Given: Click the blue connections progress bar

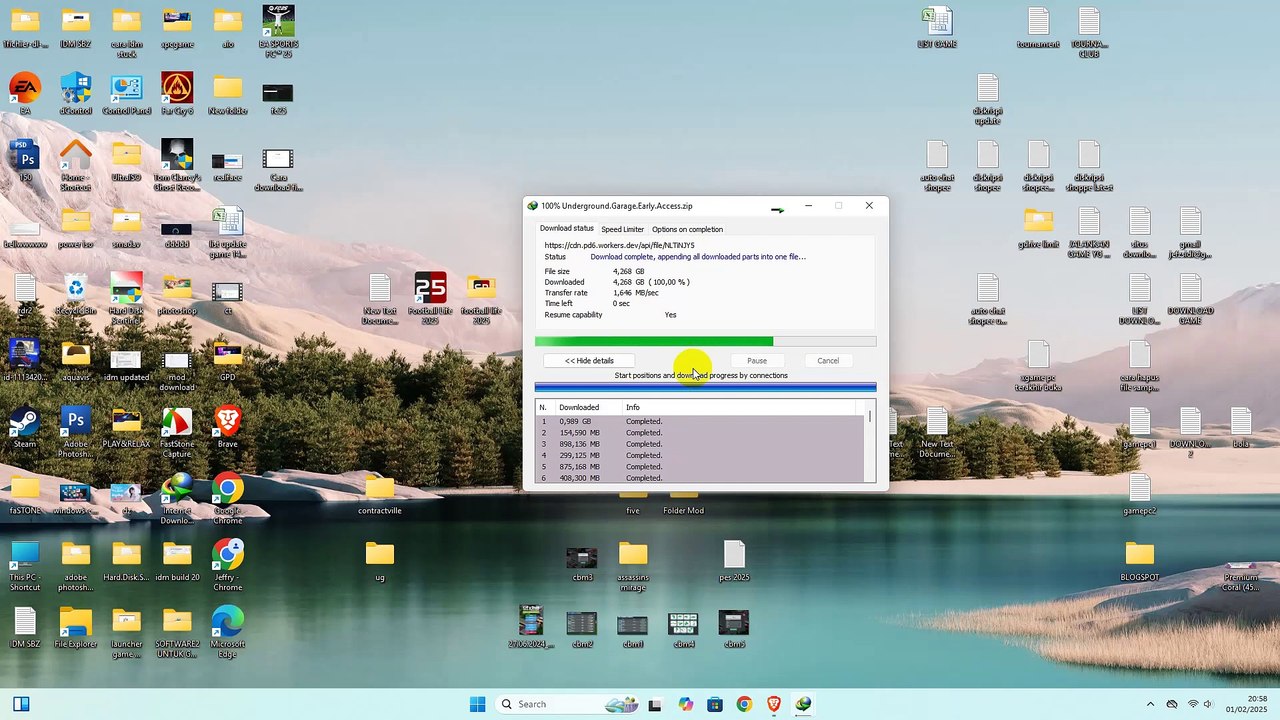Looking at the screenshot, I should tap(705, 387).
